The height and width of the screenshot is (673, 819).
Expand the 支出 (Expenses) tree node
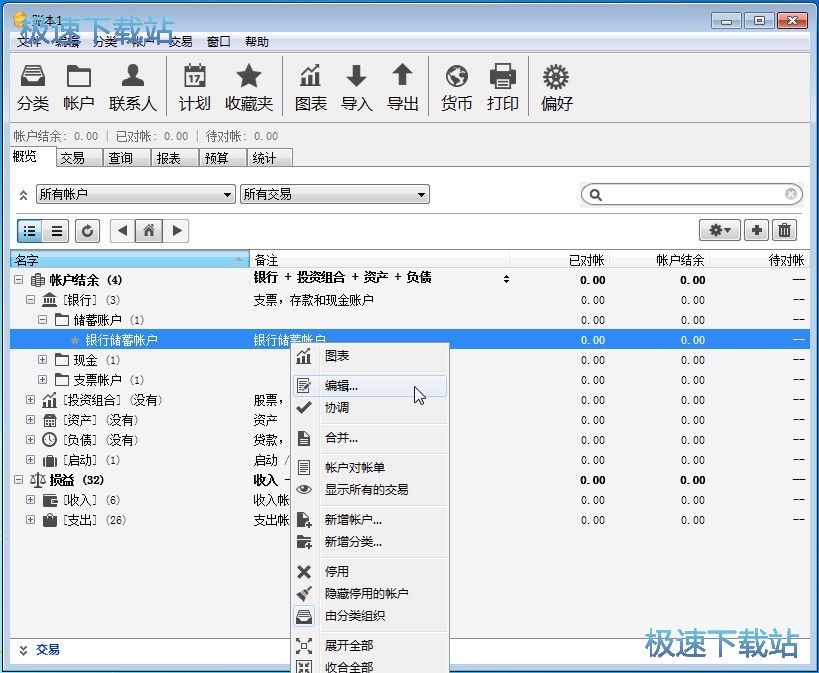click(x=30, y=520)
